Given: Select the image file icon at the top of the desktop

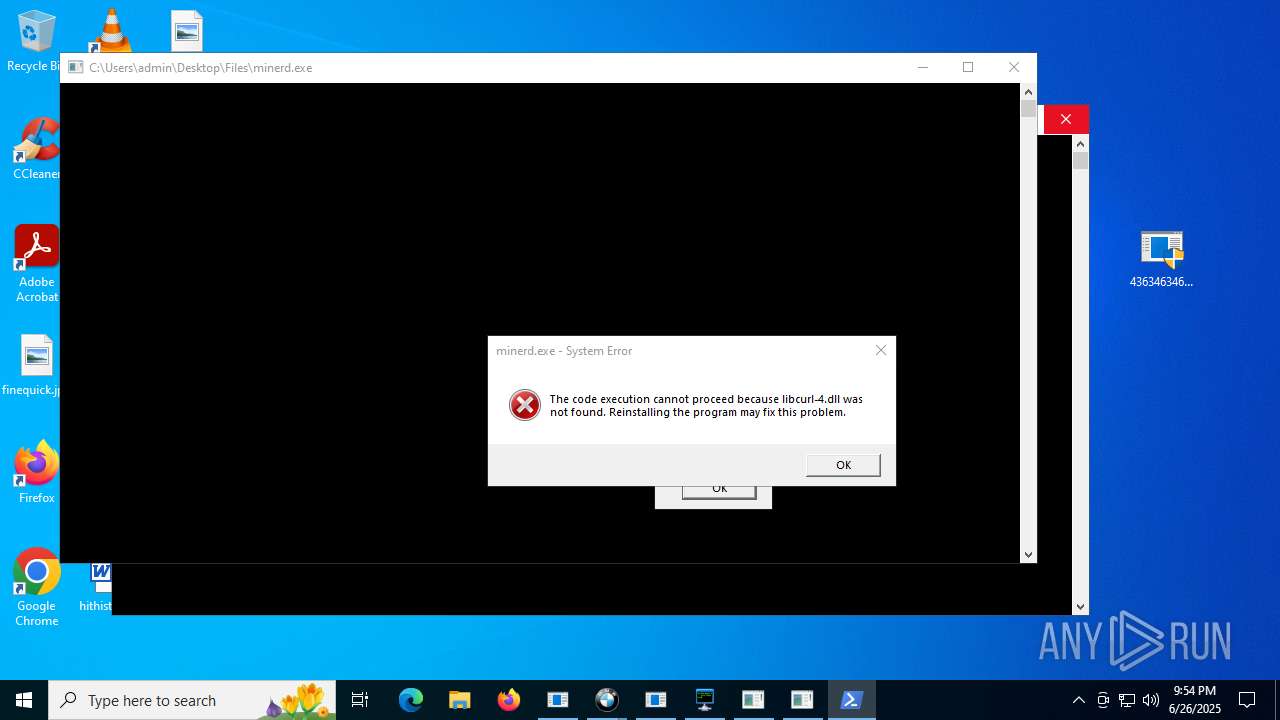Looking at the screenshot, I should [x=187, y=31].
